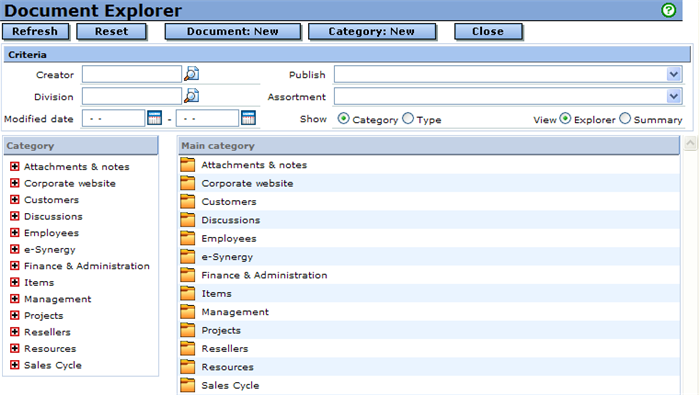Focus the Creator input field
The width and height of the screenshot is (700, 395).
coord(132,74)
